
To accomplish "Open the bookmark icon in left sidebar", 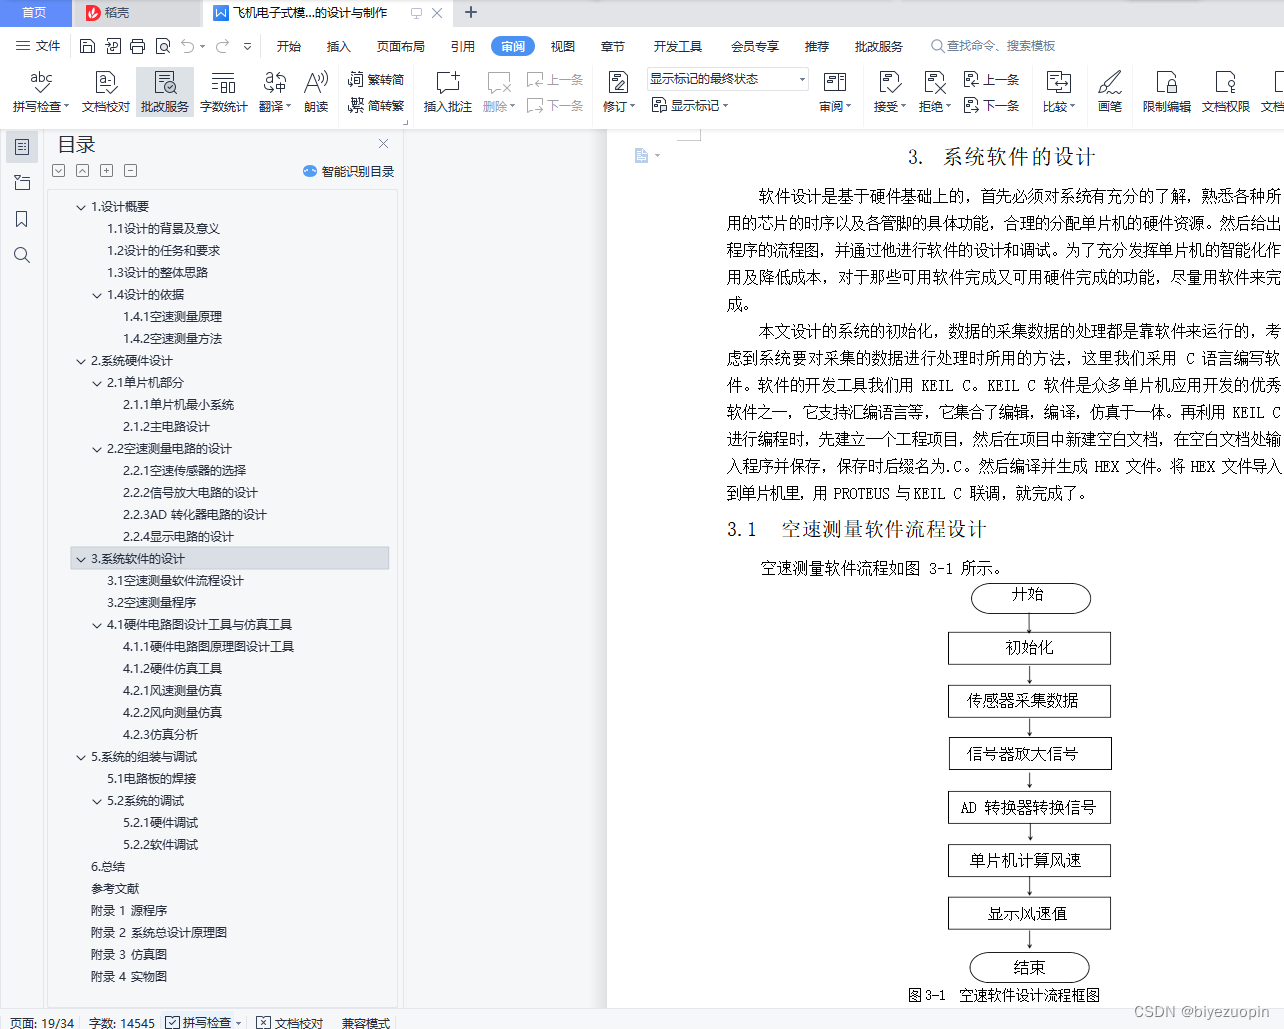I will tap(21, 219).
